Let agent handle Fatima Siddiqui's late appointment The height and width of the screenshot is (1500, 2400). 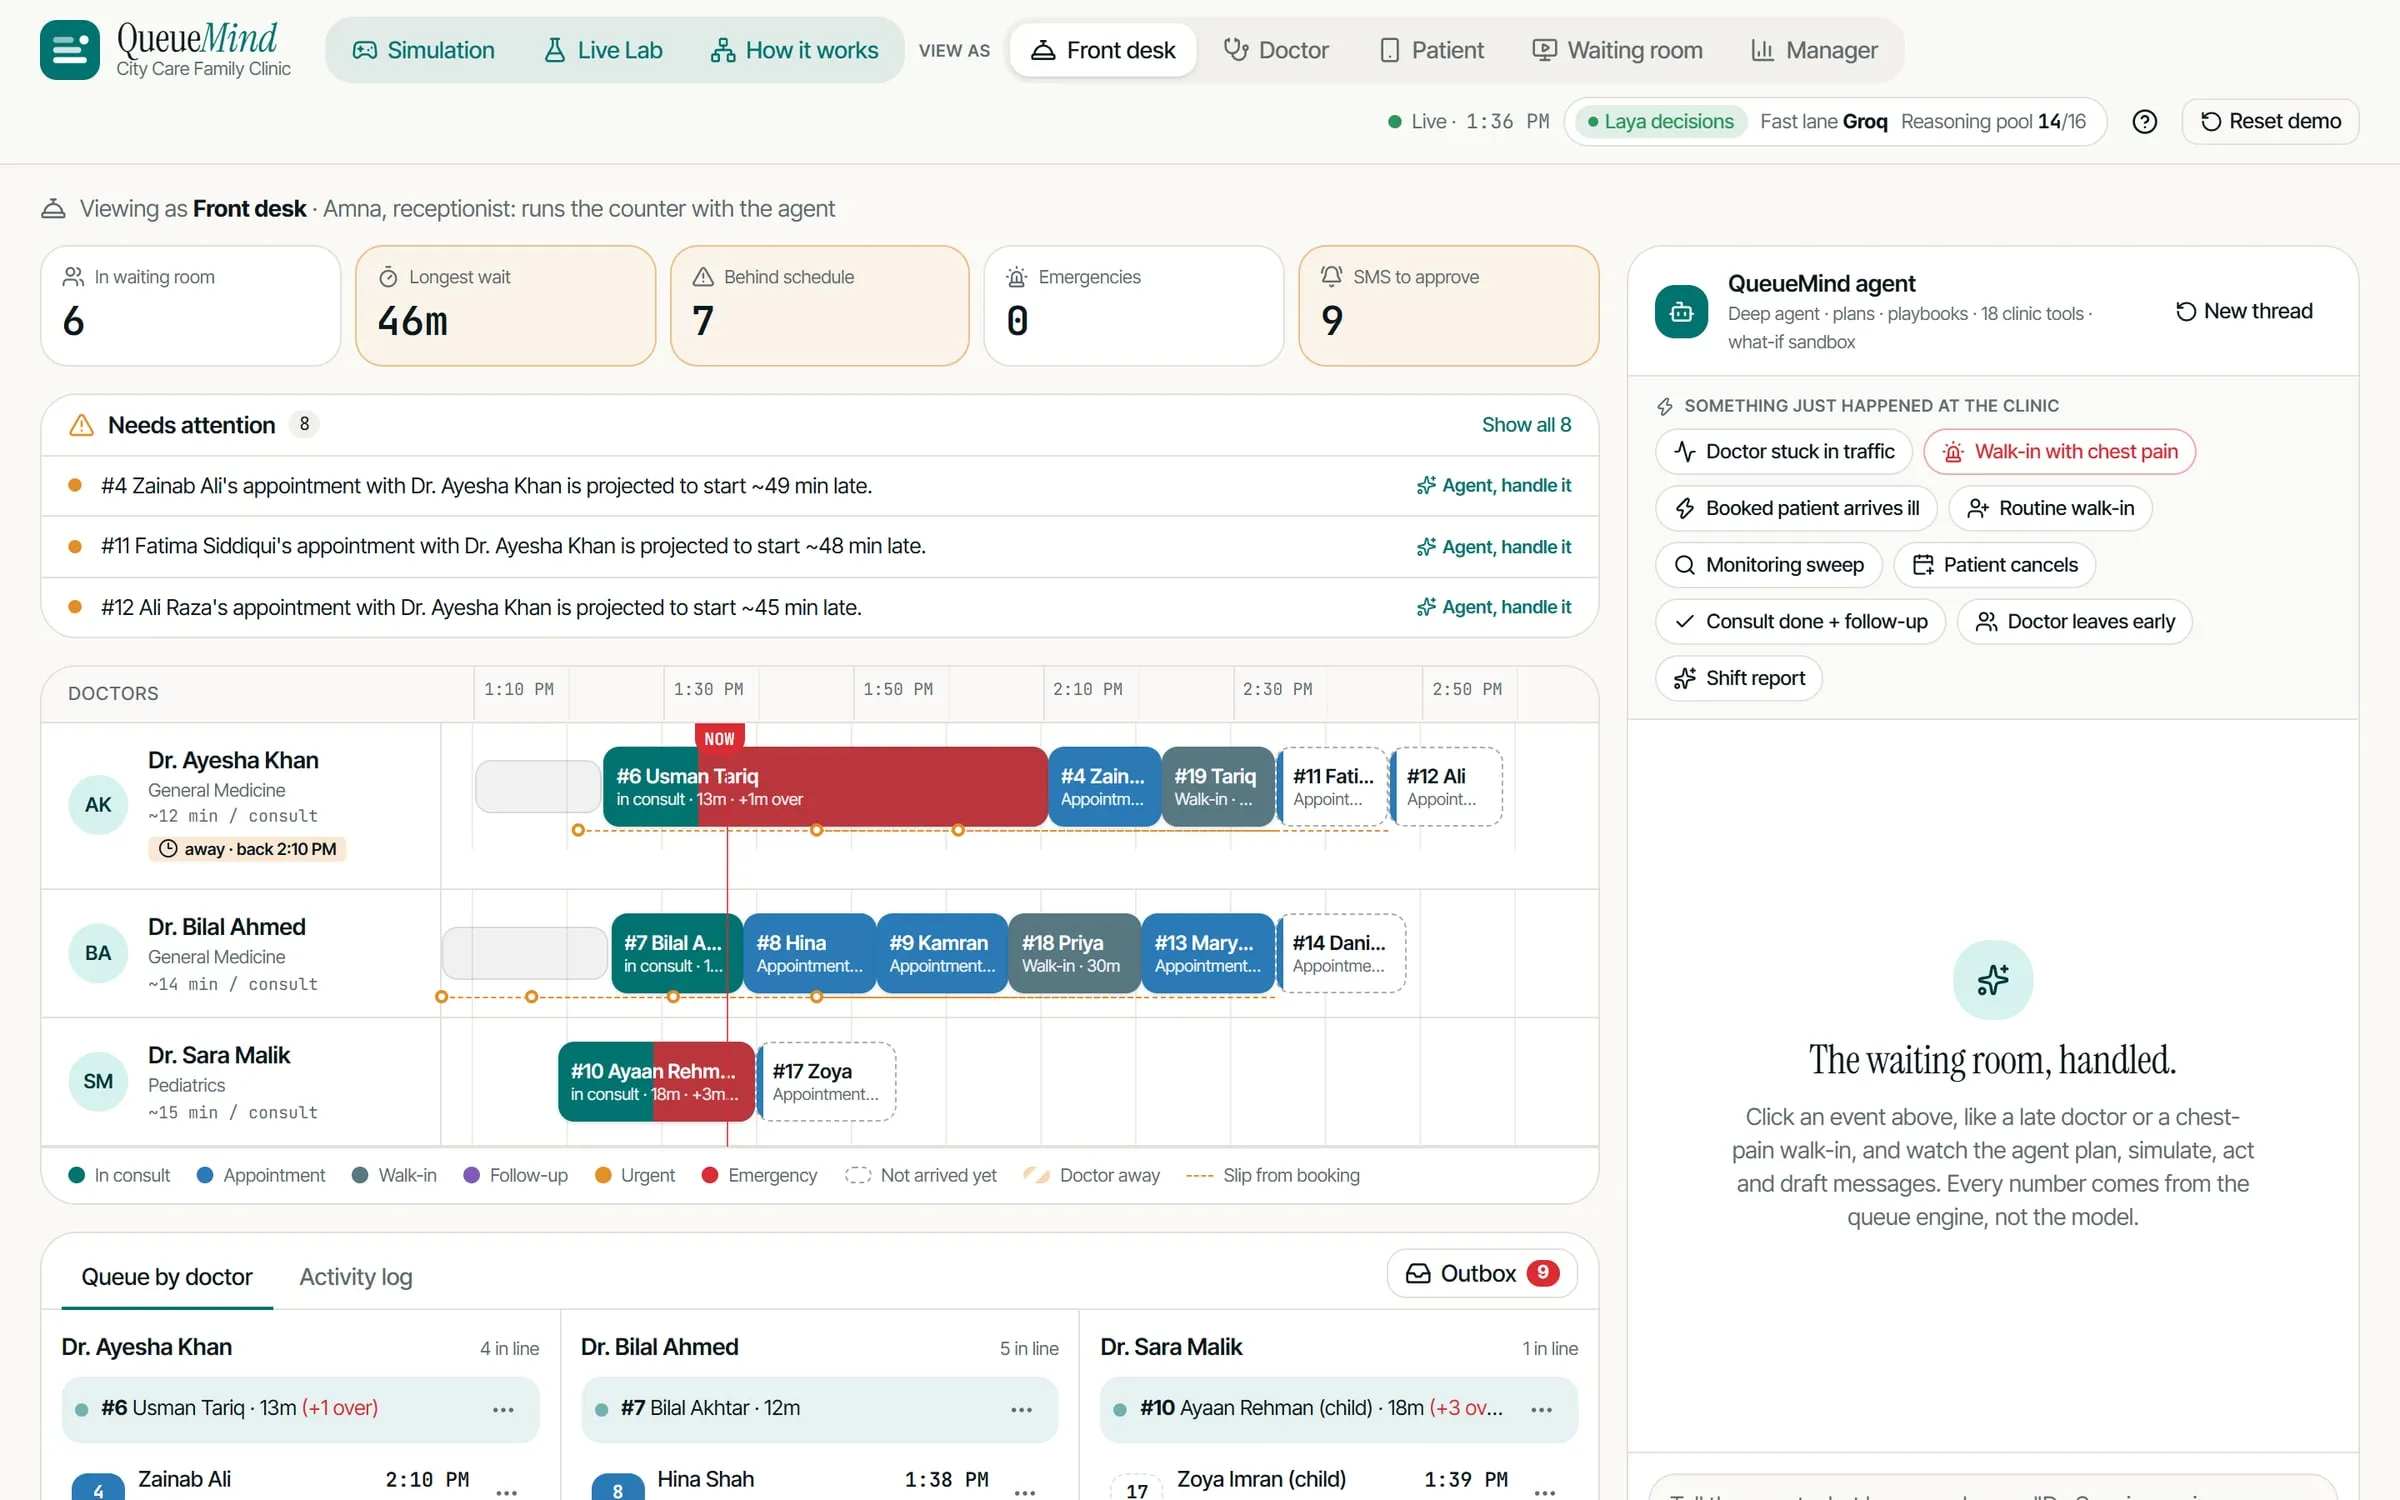pos(1494,547)
